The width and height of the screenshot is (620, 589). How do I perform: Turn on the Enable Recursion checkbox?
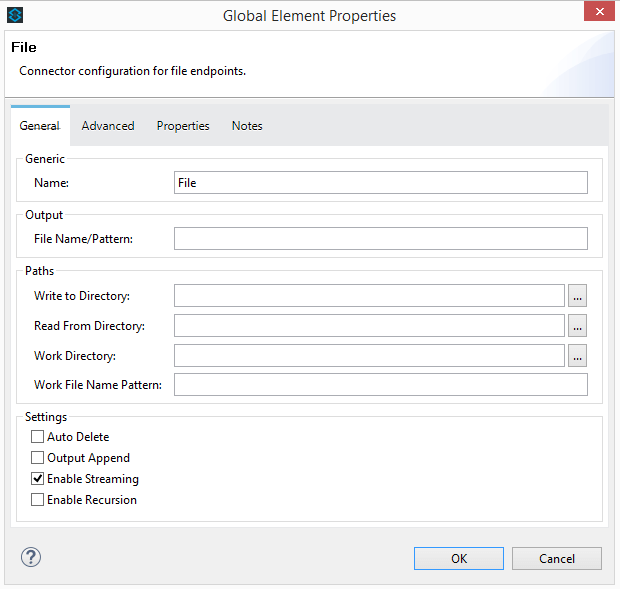coord(38,500)
